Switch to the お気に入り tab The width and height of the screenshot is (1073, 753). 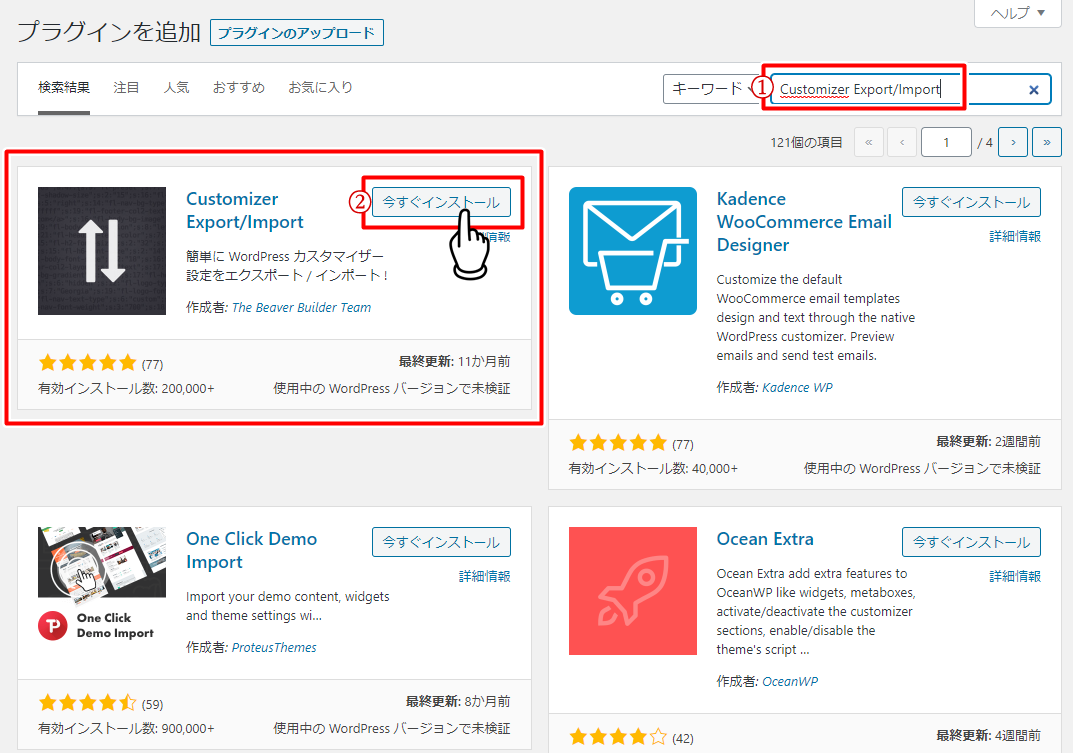320,88
